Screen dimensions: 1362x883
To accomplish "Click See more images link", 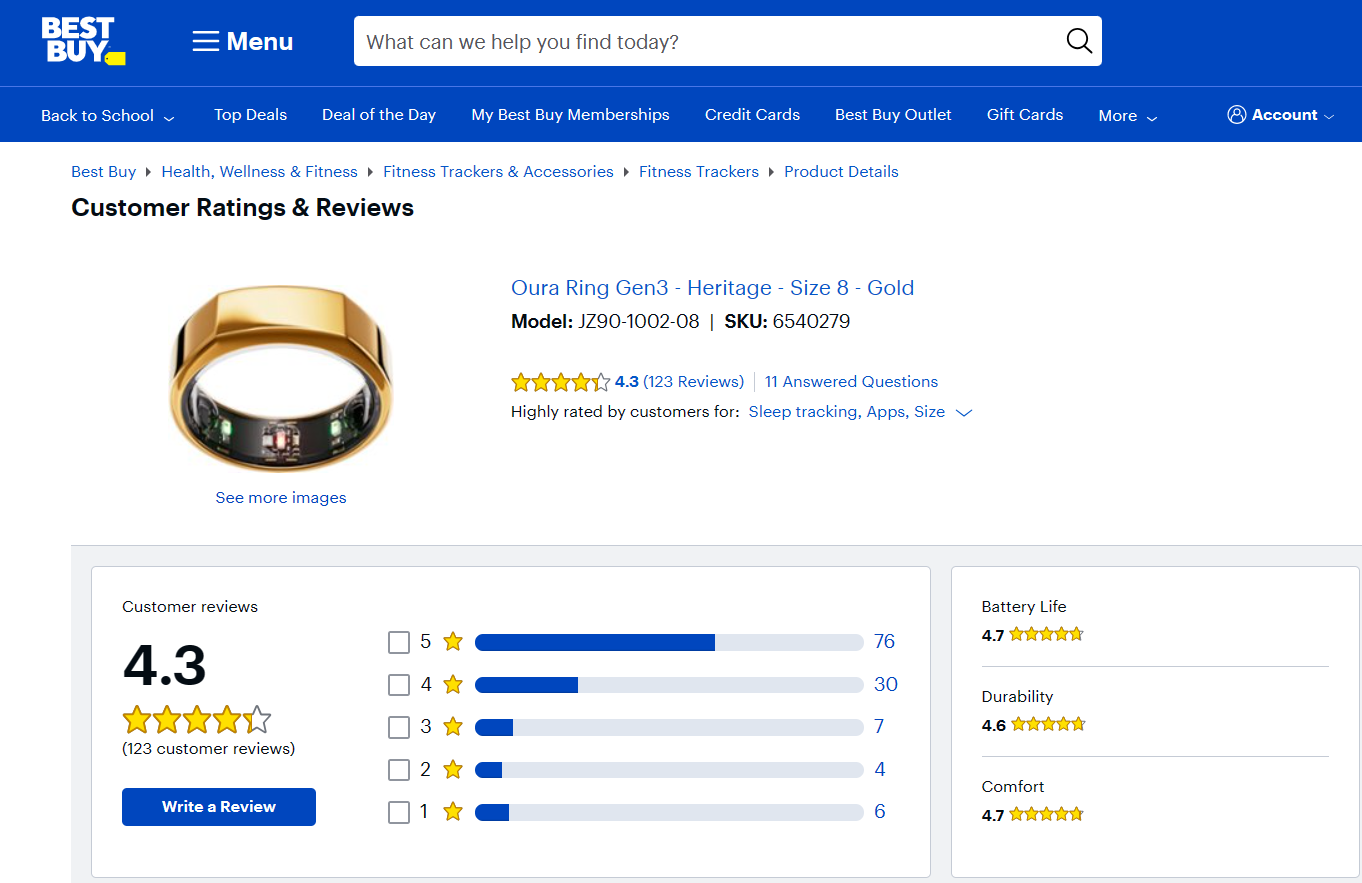I will [281, 497].
